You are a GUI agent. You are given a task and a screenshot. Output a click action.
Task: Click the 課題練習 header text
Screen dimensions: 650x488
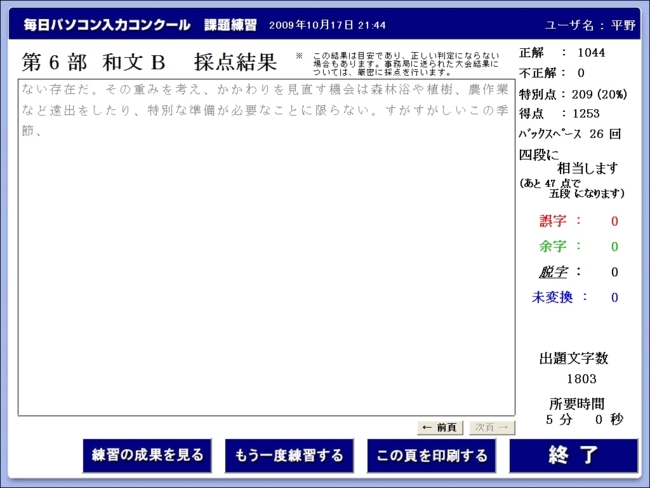point(230,25)
